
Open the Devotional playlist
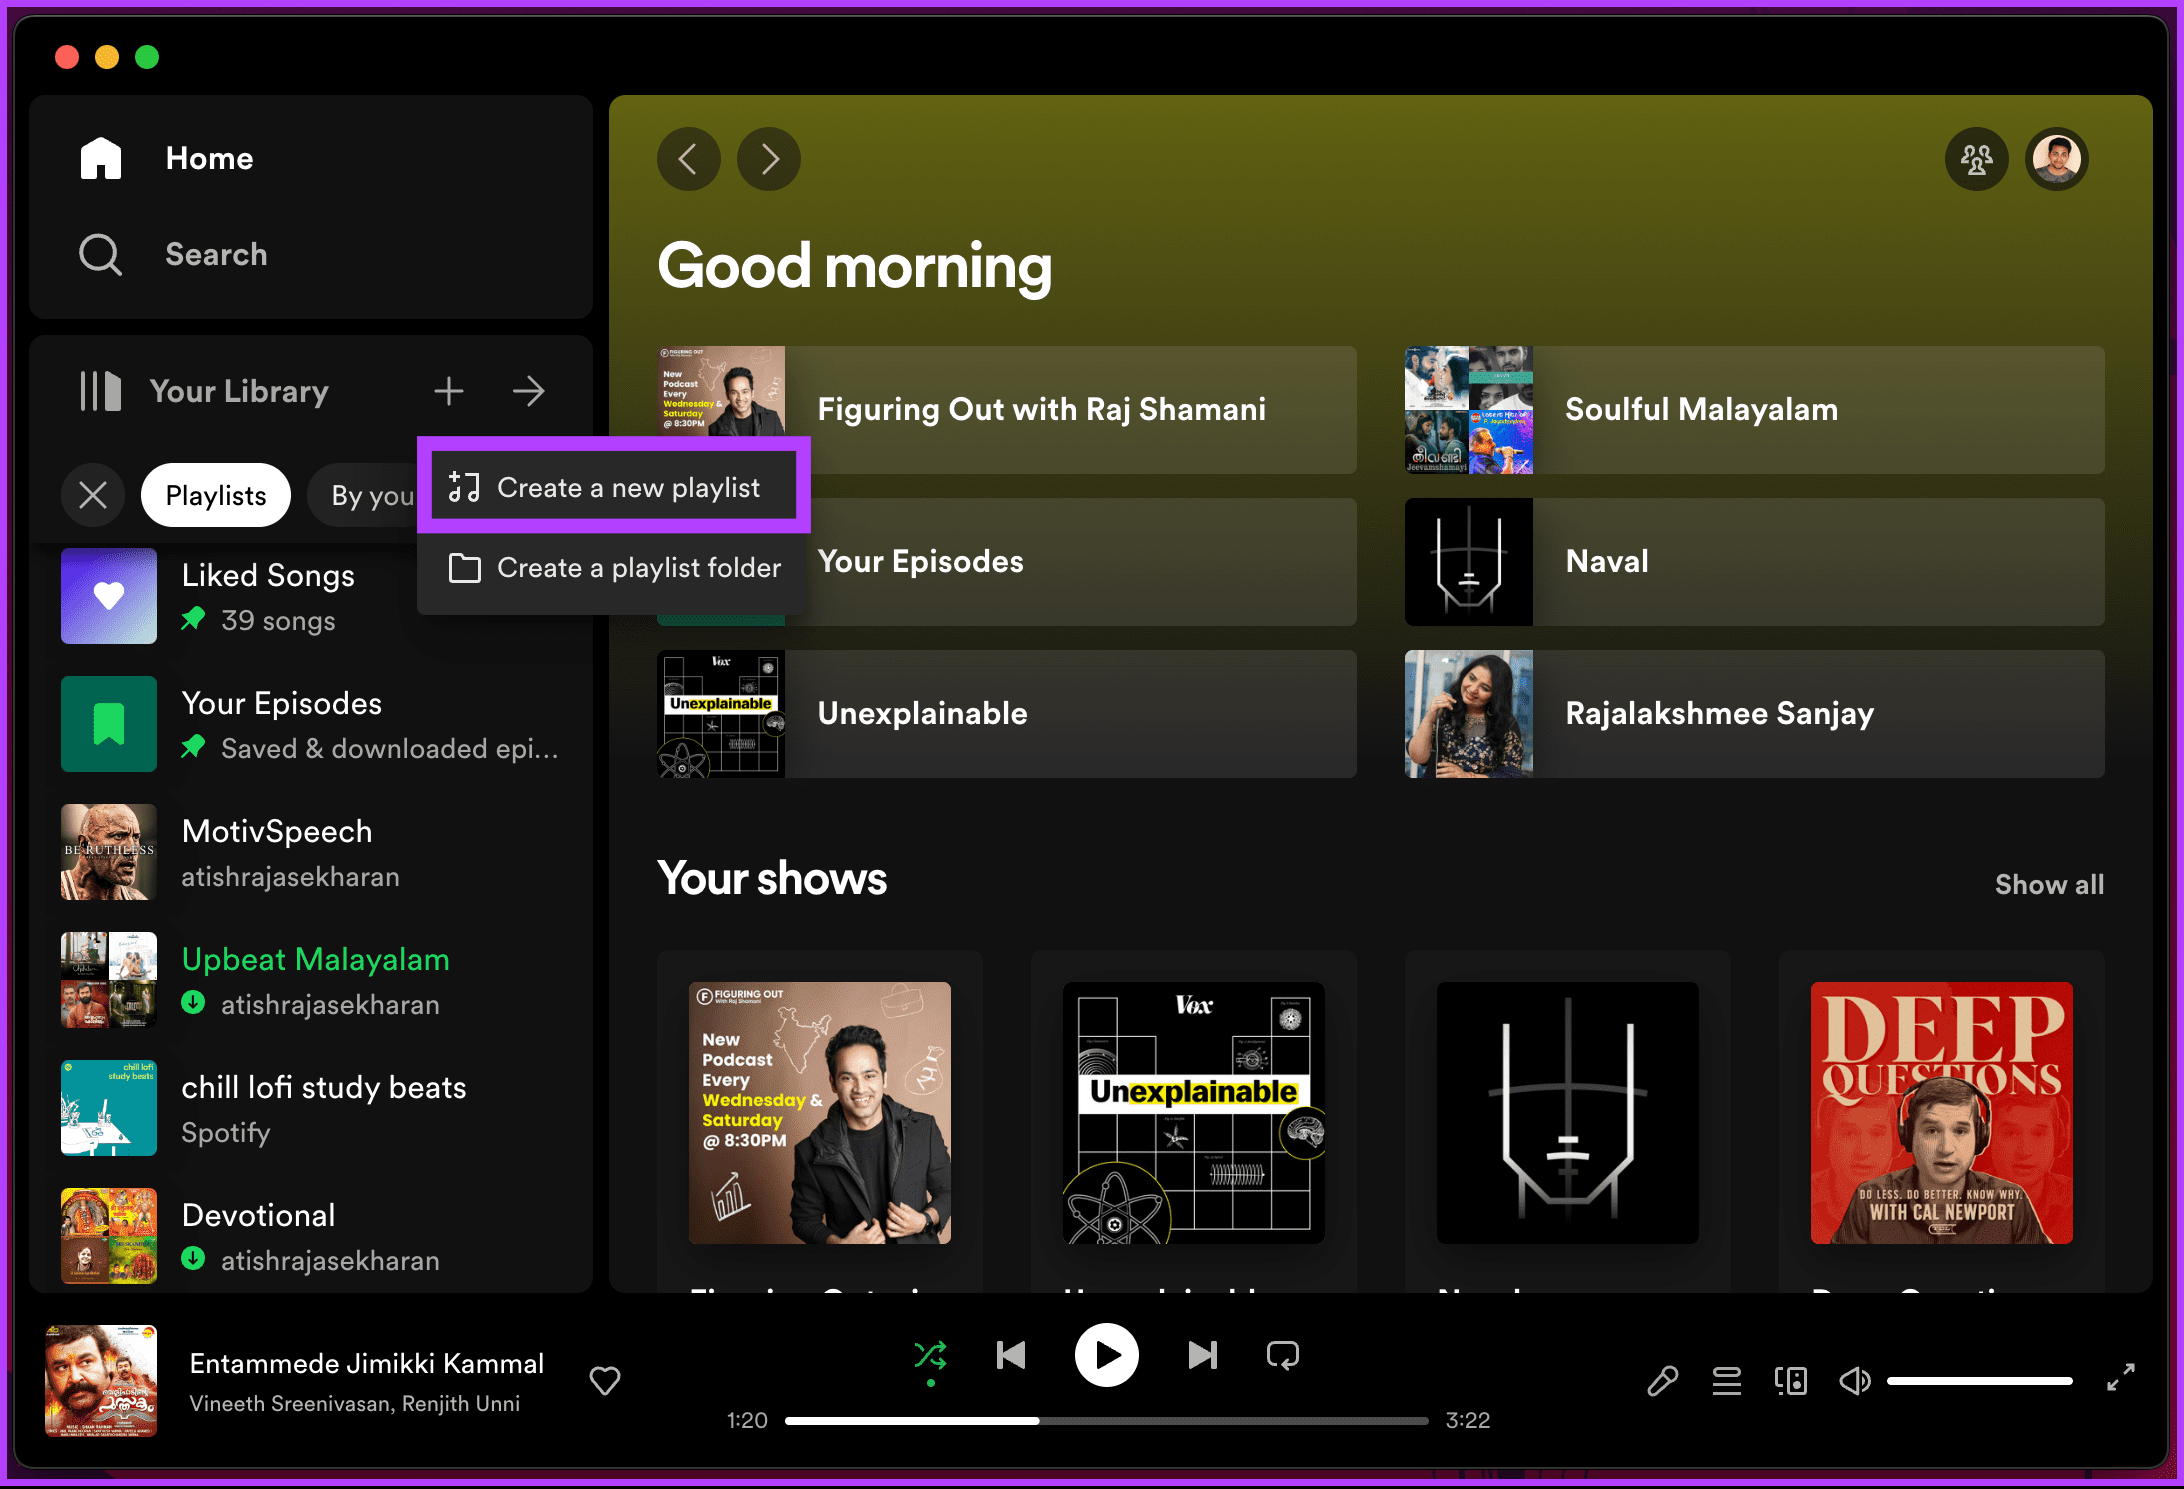311,1236
